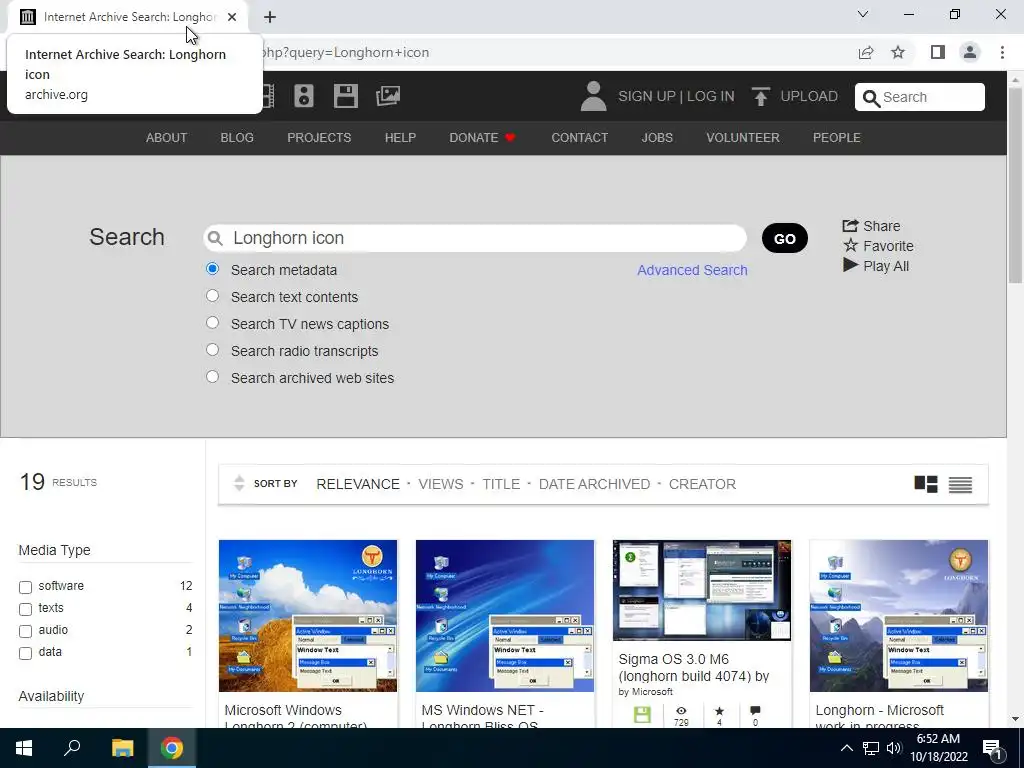The height and width of the screenshot is (768, 1024).
Task: Sort results by RELEVANCE
Action: click(x=358, y=484)
